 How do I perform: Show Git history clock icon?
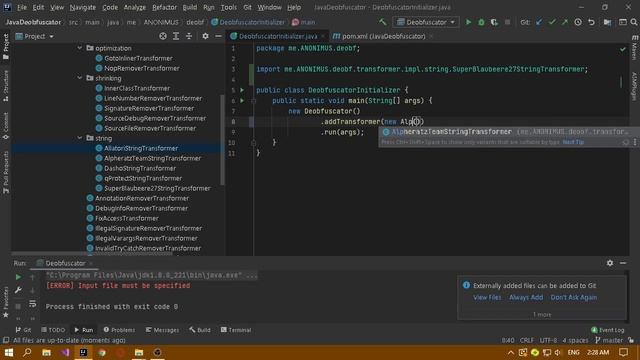578,22
